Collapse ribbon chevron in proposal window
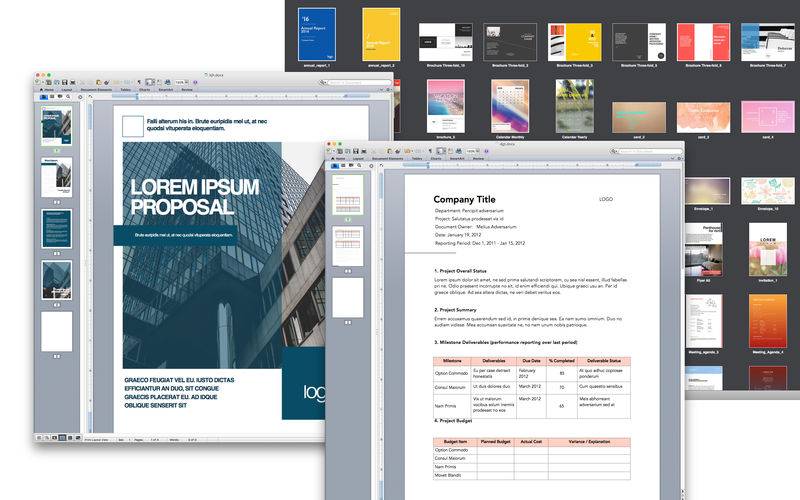The image size is (800, 500). tap(381, 90)
